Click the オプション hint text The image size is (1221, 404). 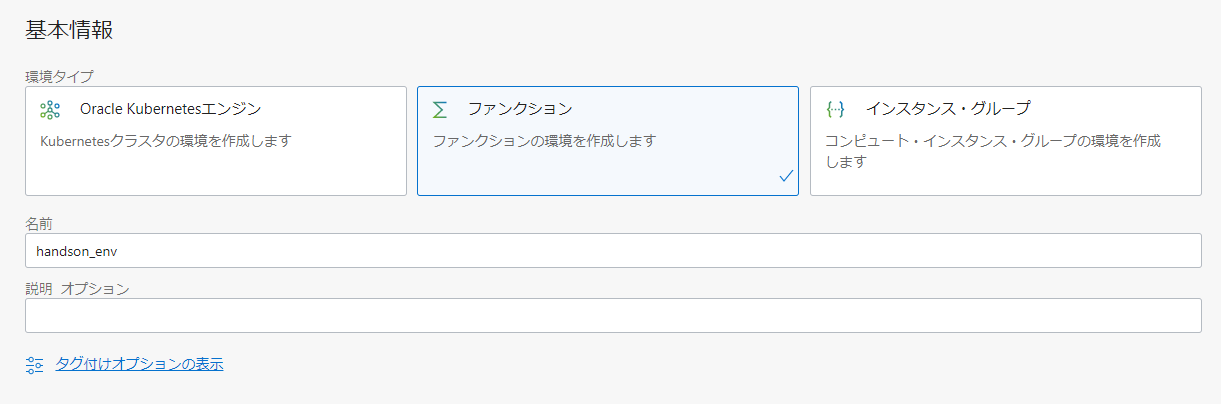[x=95, y=288]
